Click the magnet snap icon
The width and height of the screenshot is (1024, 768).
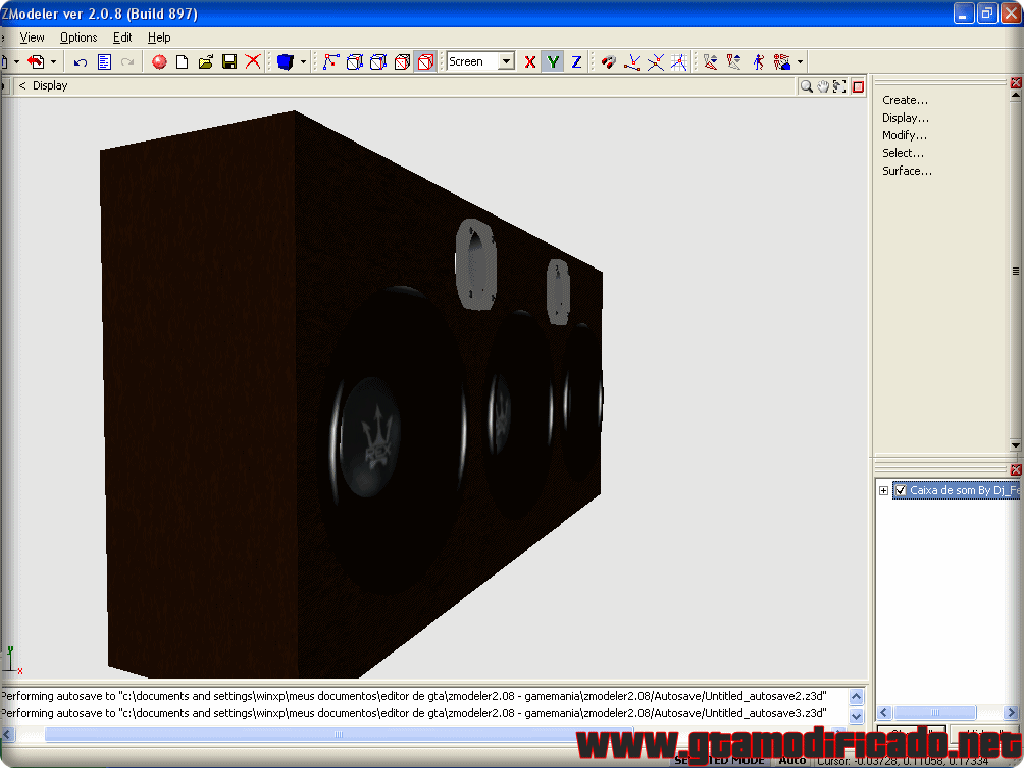pyautogui.click(x=609, y=62)
